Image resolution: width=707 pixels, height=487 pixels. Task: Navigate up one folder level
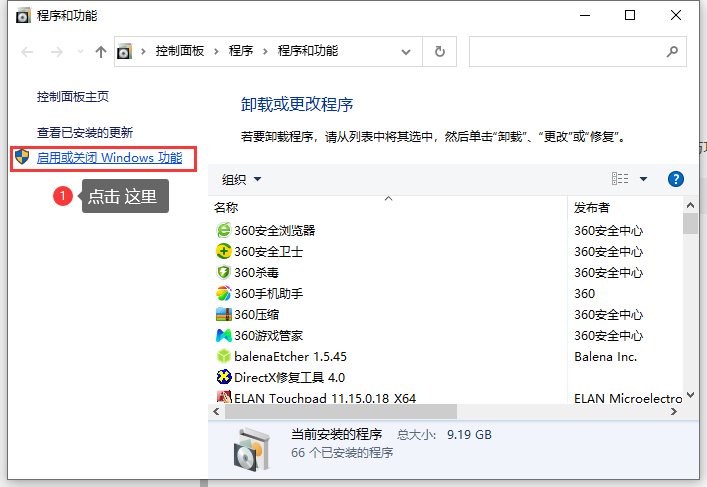coord(101,52)
